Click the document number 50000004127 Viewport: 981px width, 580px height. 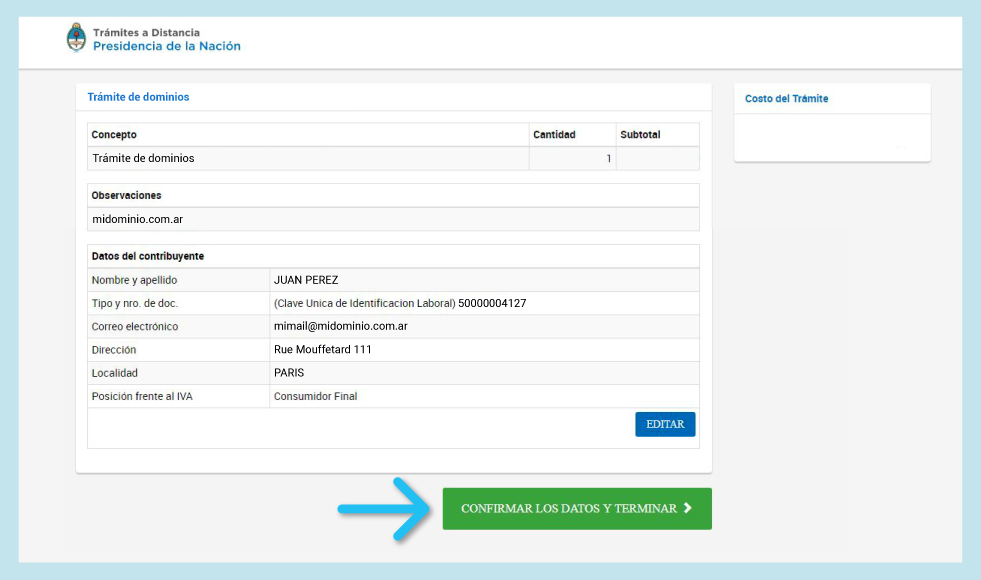tap(492, 303)
